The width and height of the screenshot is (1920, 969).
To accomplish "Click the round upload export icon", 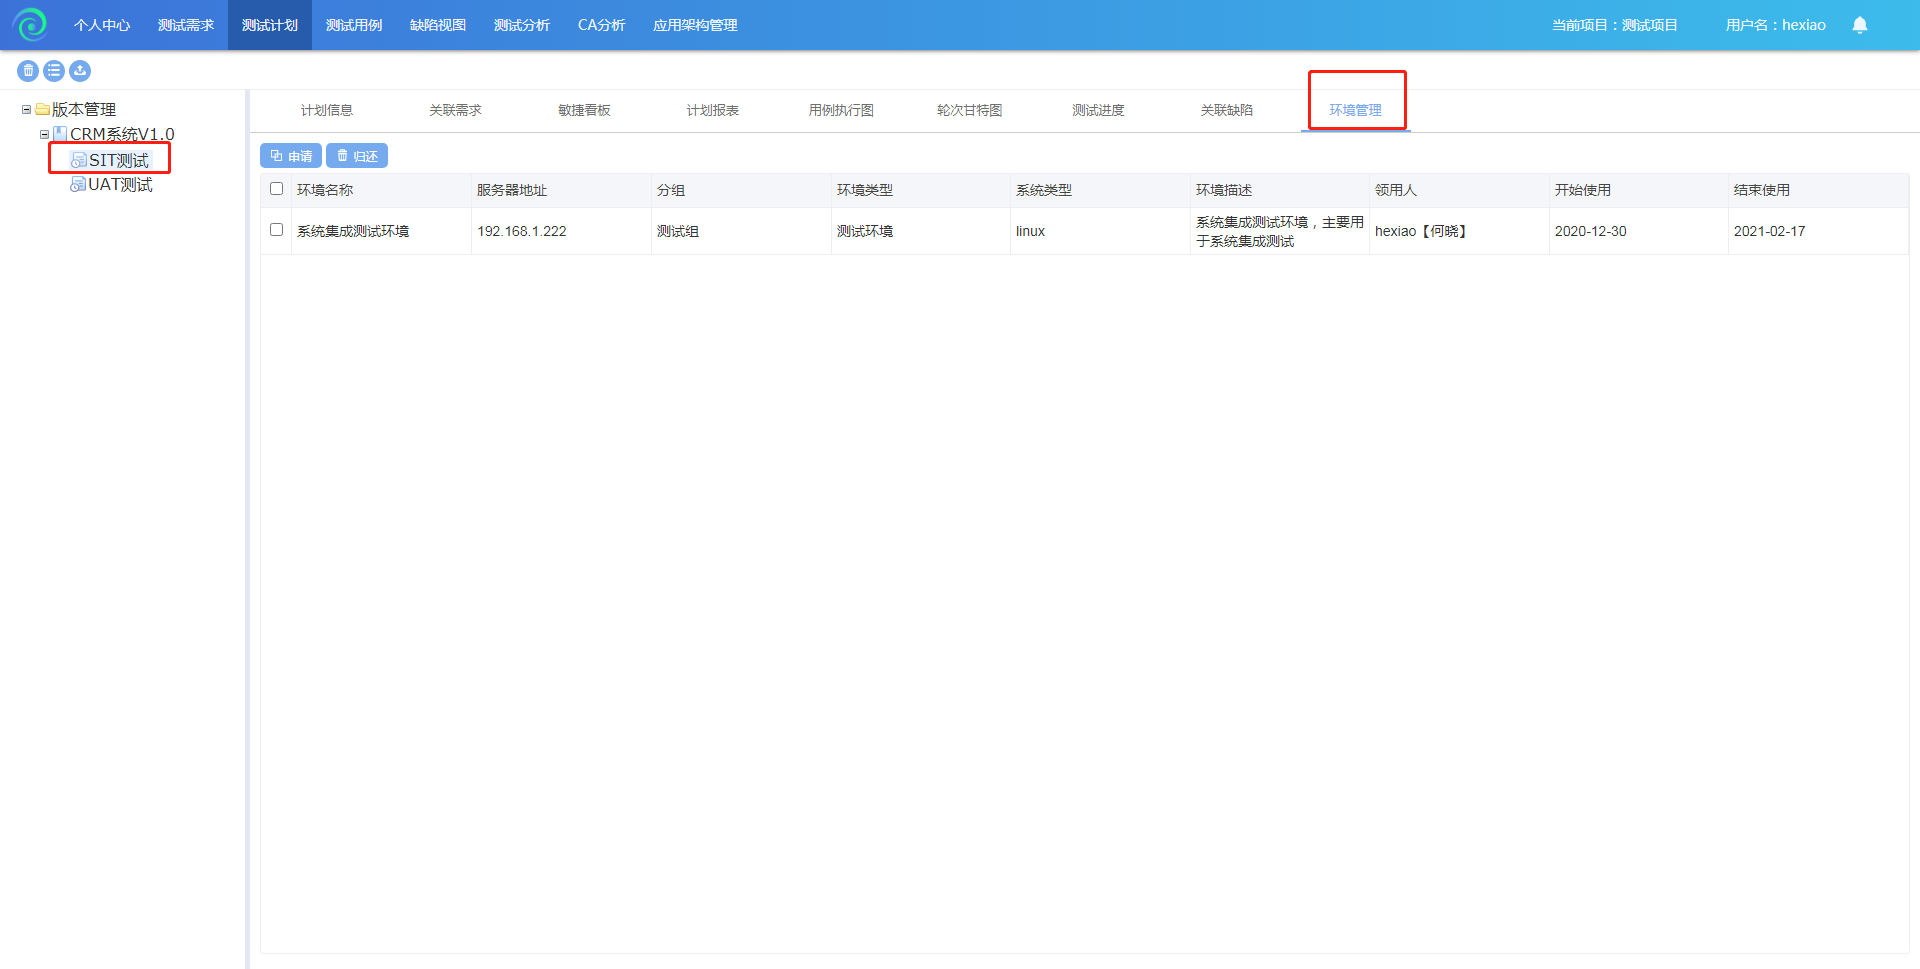I will click(x=80, y=71).
